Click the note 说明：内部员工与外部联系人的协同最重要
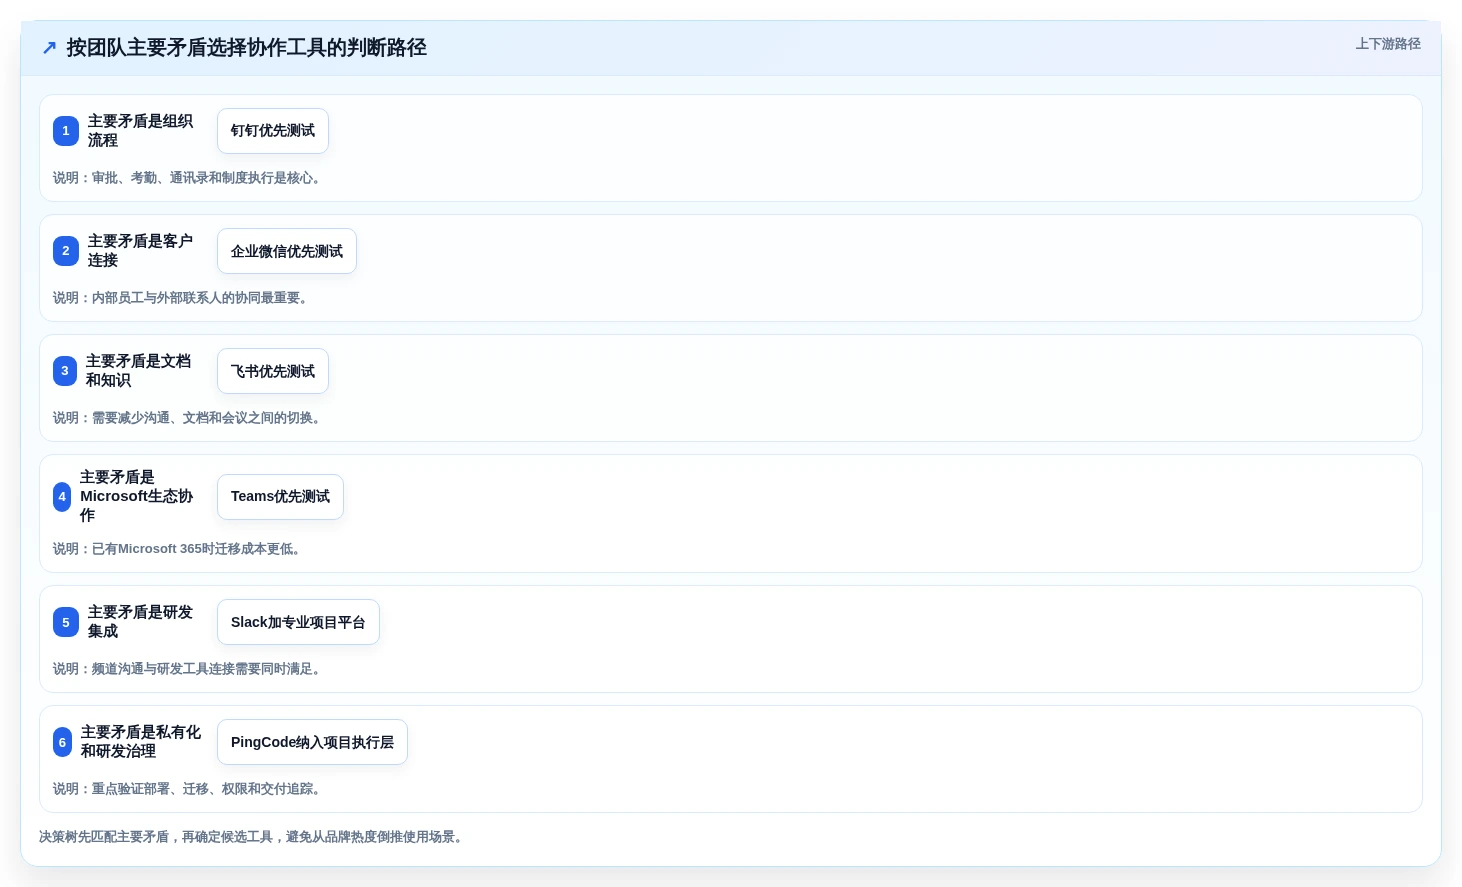The width and height of the screenshot is (1462, 887). pos(182,298)
